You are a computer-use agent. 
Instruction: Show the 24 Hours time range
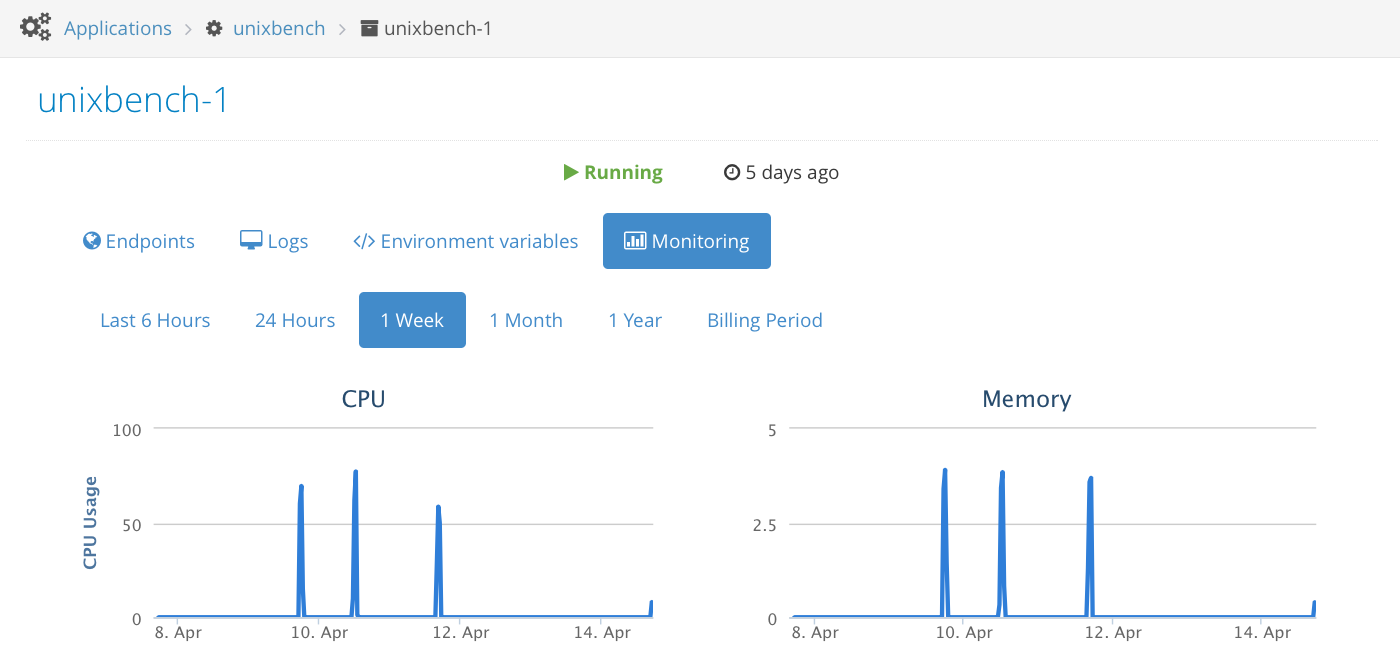295,321
